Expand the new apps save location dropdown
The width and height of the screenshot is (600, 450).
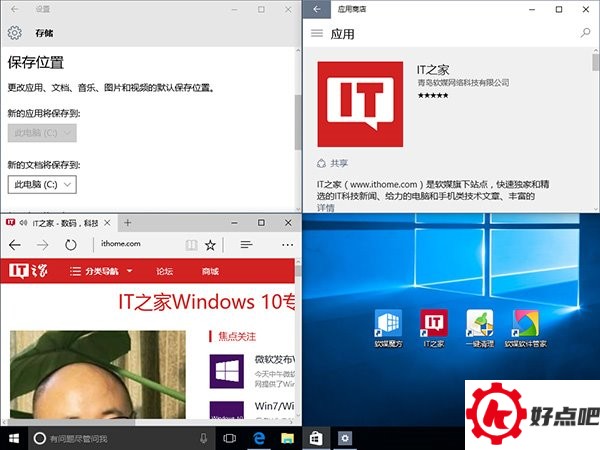pos(42,132)
